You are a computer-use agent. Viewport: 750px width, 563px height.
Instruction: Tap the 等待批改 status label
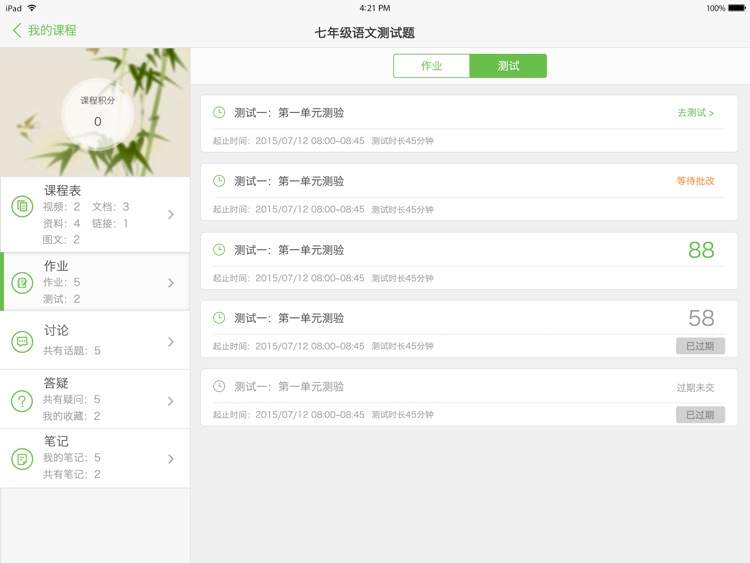[x=695, y=181]
